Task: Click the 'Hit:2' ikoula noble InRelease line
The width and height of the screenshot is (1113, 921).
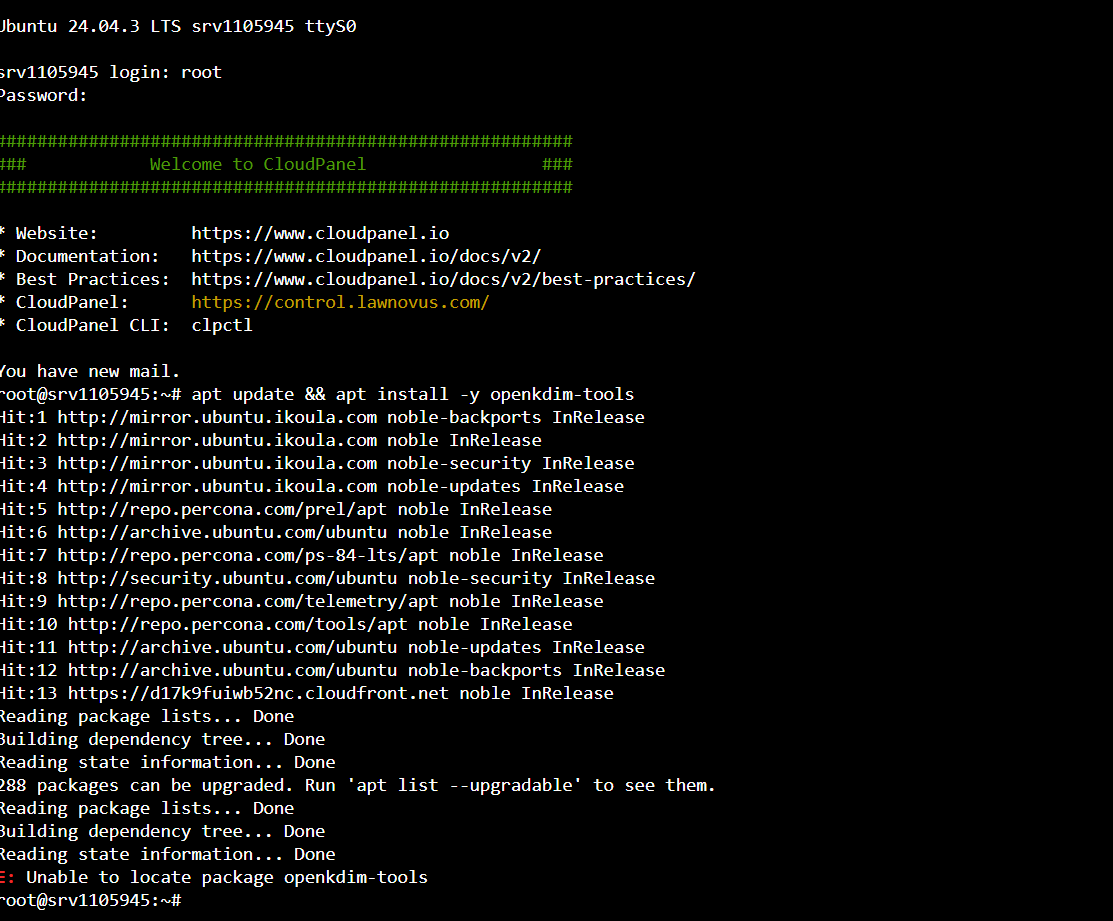Action: pos(271,440)
